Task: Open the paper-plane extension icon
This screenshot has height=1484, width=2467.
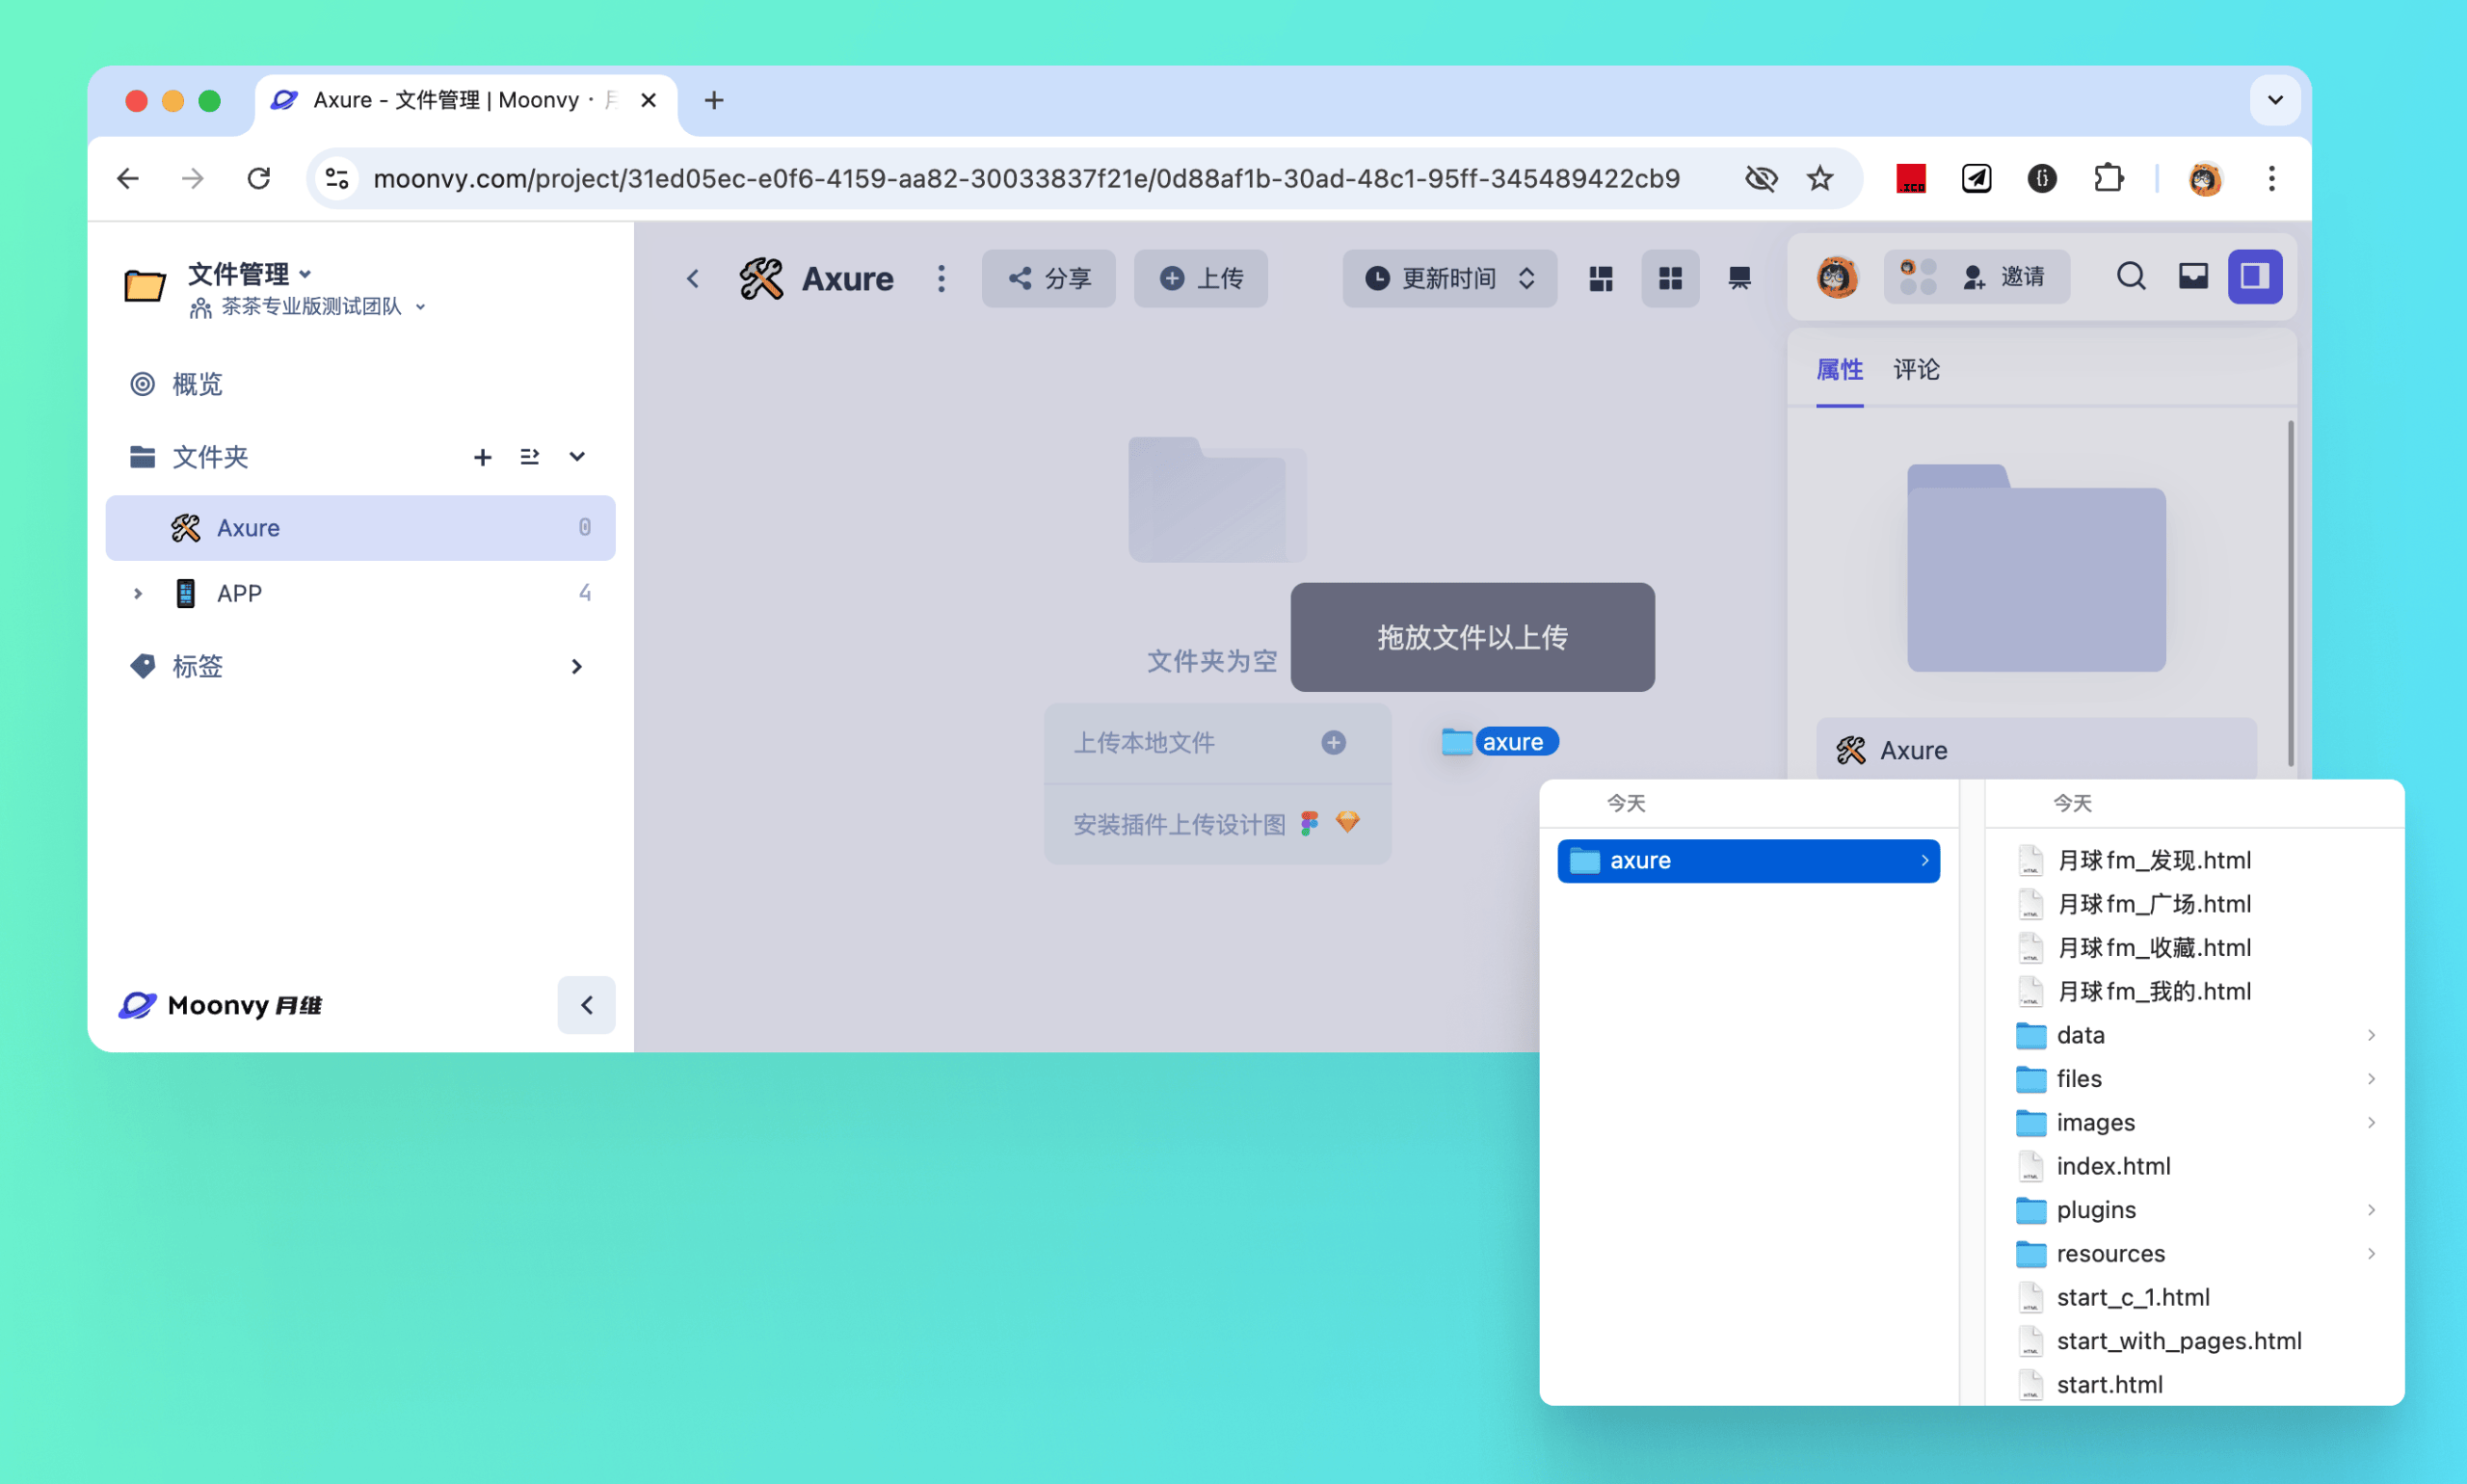Action: point(1976,179)
